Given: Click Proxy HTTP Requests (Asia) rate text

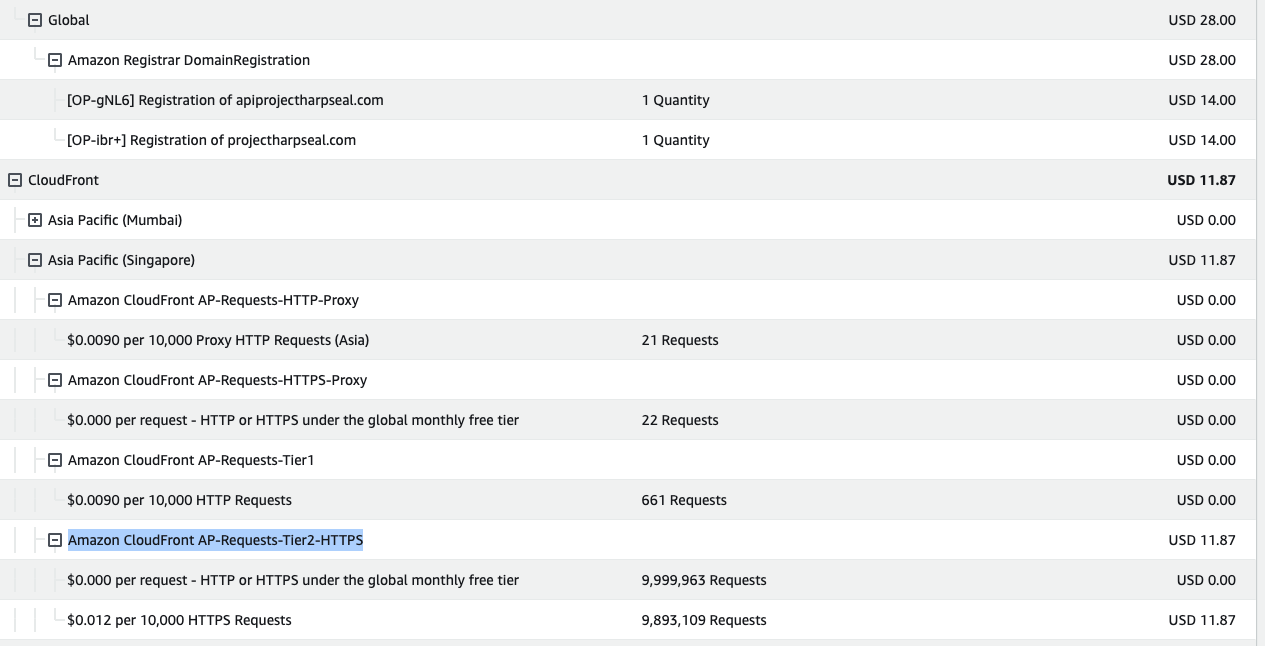Looking at the screenshot, I should (x=218, y=340).
